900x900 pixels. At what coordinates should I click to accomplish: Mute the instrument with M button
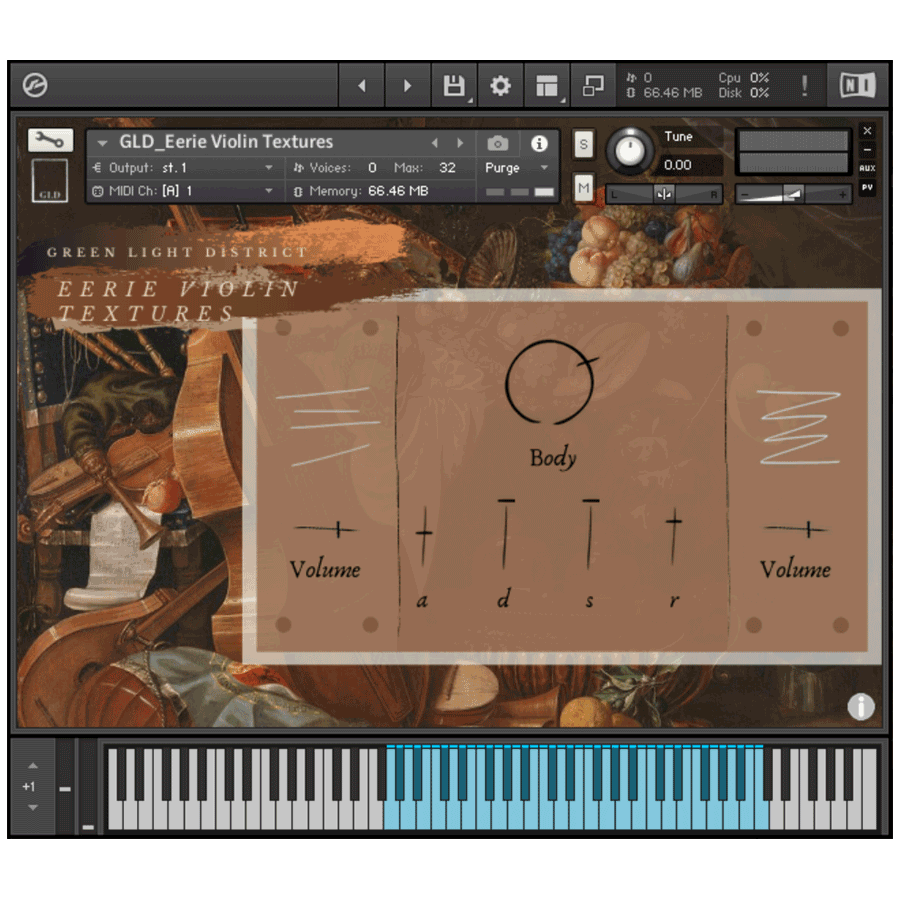pyautogui.click(x=583, y=187)
